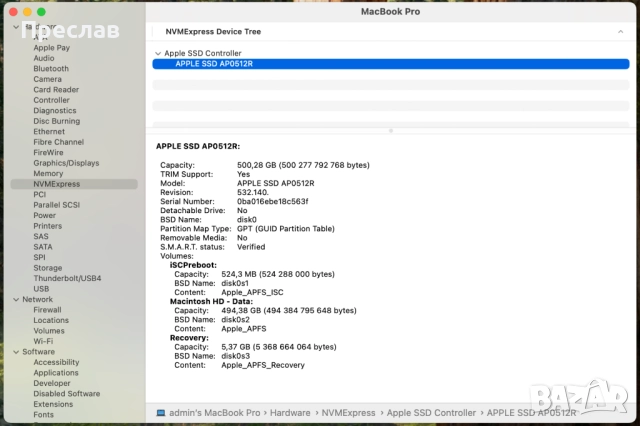Select Memory in the sidebar
This screenshot has width=640, height=426.
click(48, 173)
